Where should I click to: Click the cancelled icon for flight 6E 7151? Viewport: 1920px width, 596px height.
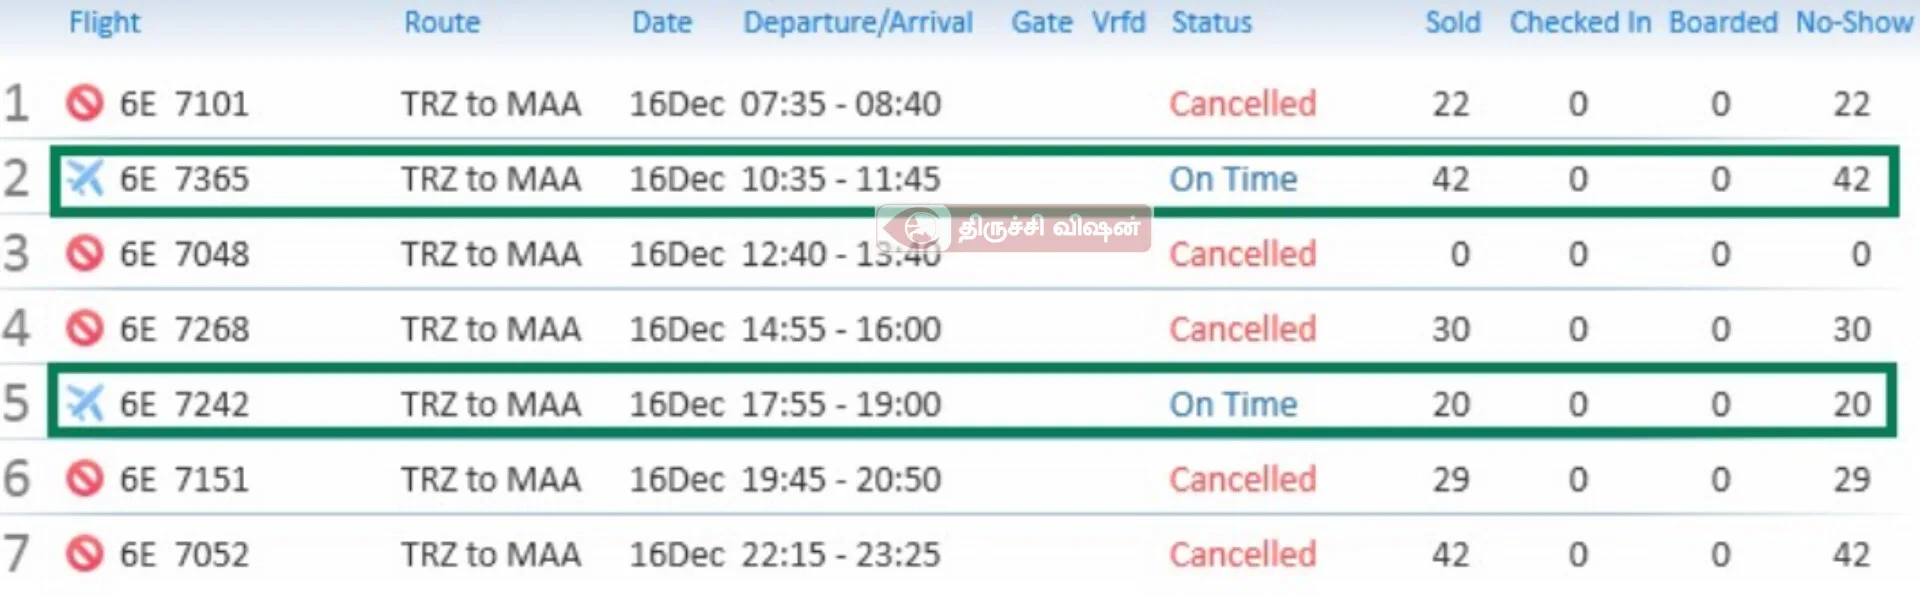pos(85,479)
